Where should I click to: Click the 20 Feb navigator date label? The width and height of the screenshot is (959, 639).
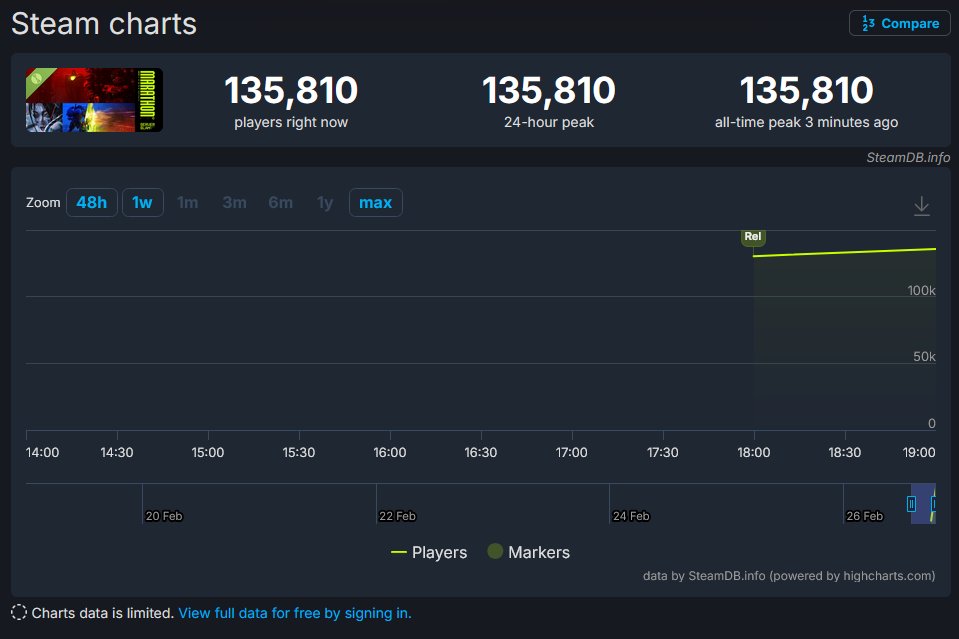(164, 516)
